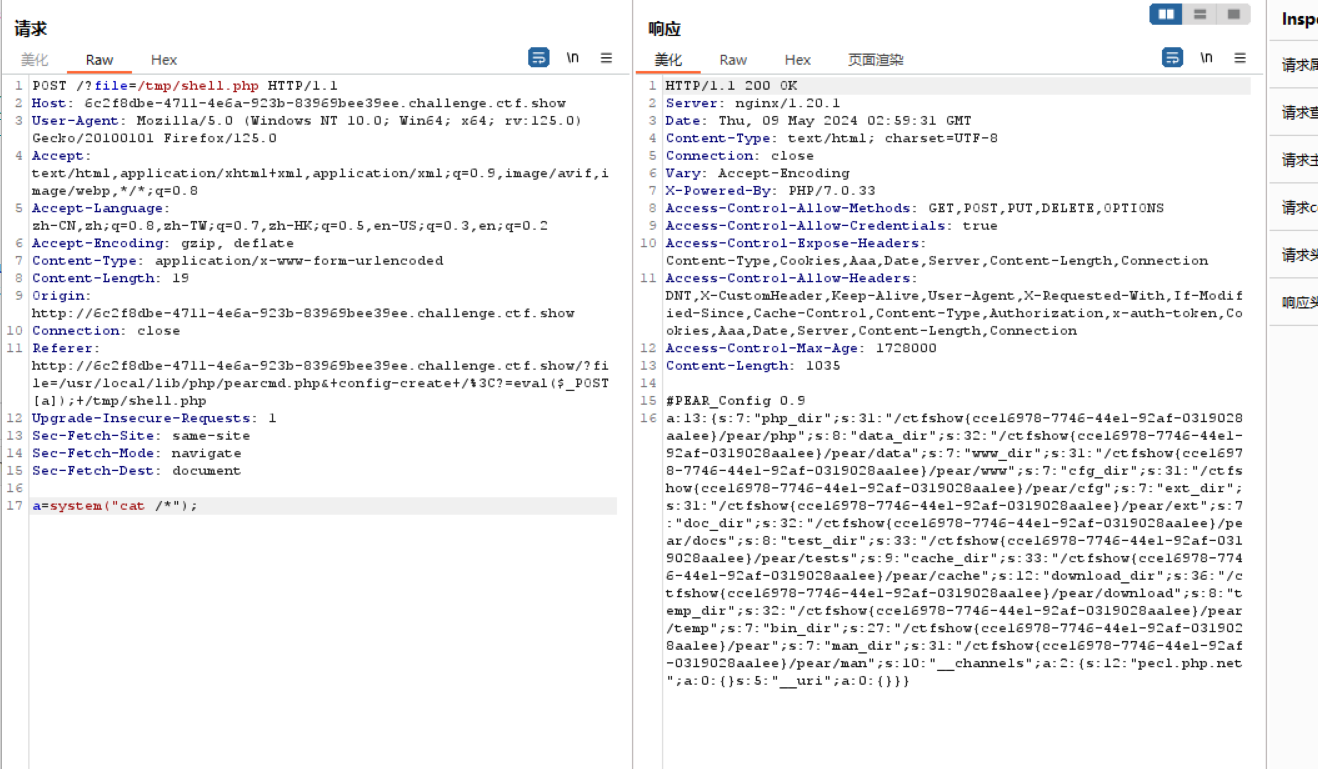Open the request pane hamburger options menu
The image size is (1318, 769).
click(606, 58)
